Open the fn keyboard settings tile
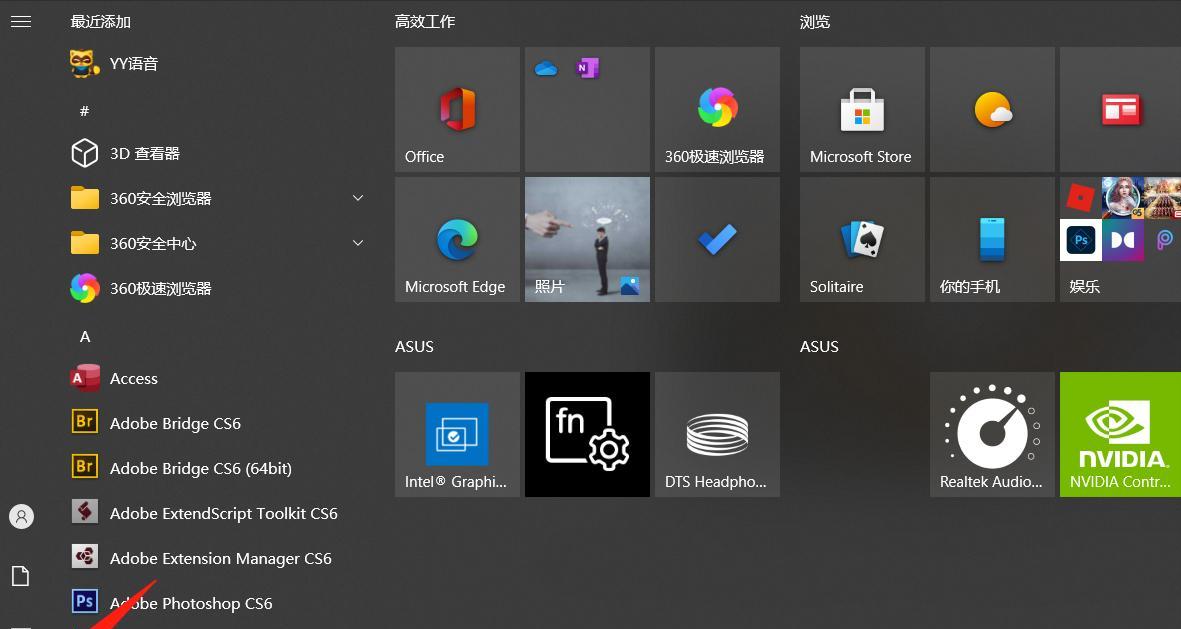 click(587, 434)
